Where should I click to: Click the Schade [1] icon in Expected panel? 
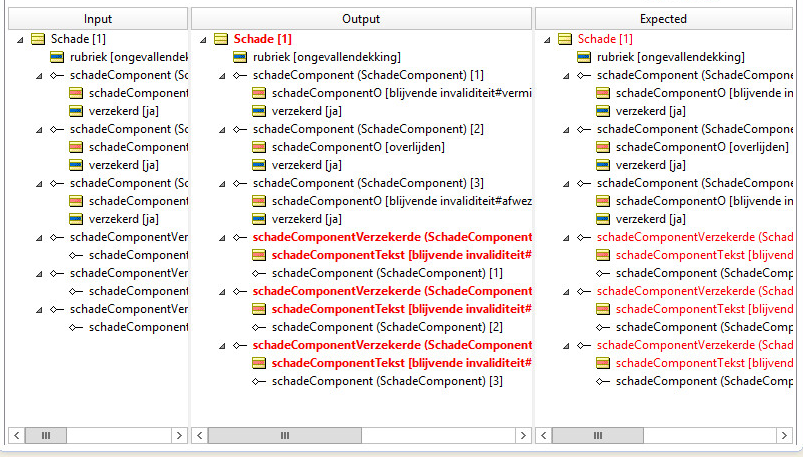(565, 39)
